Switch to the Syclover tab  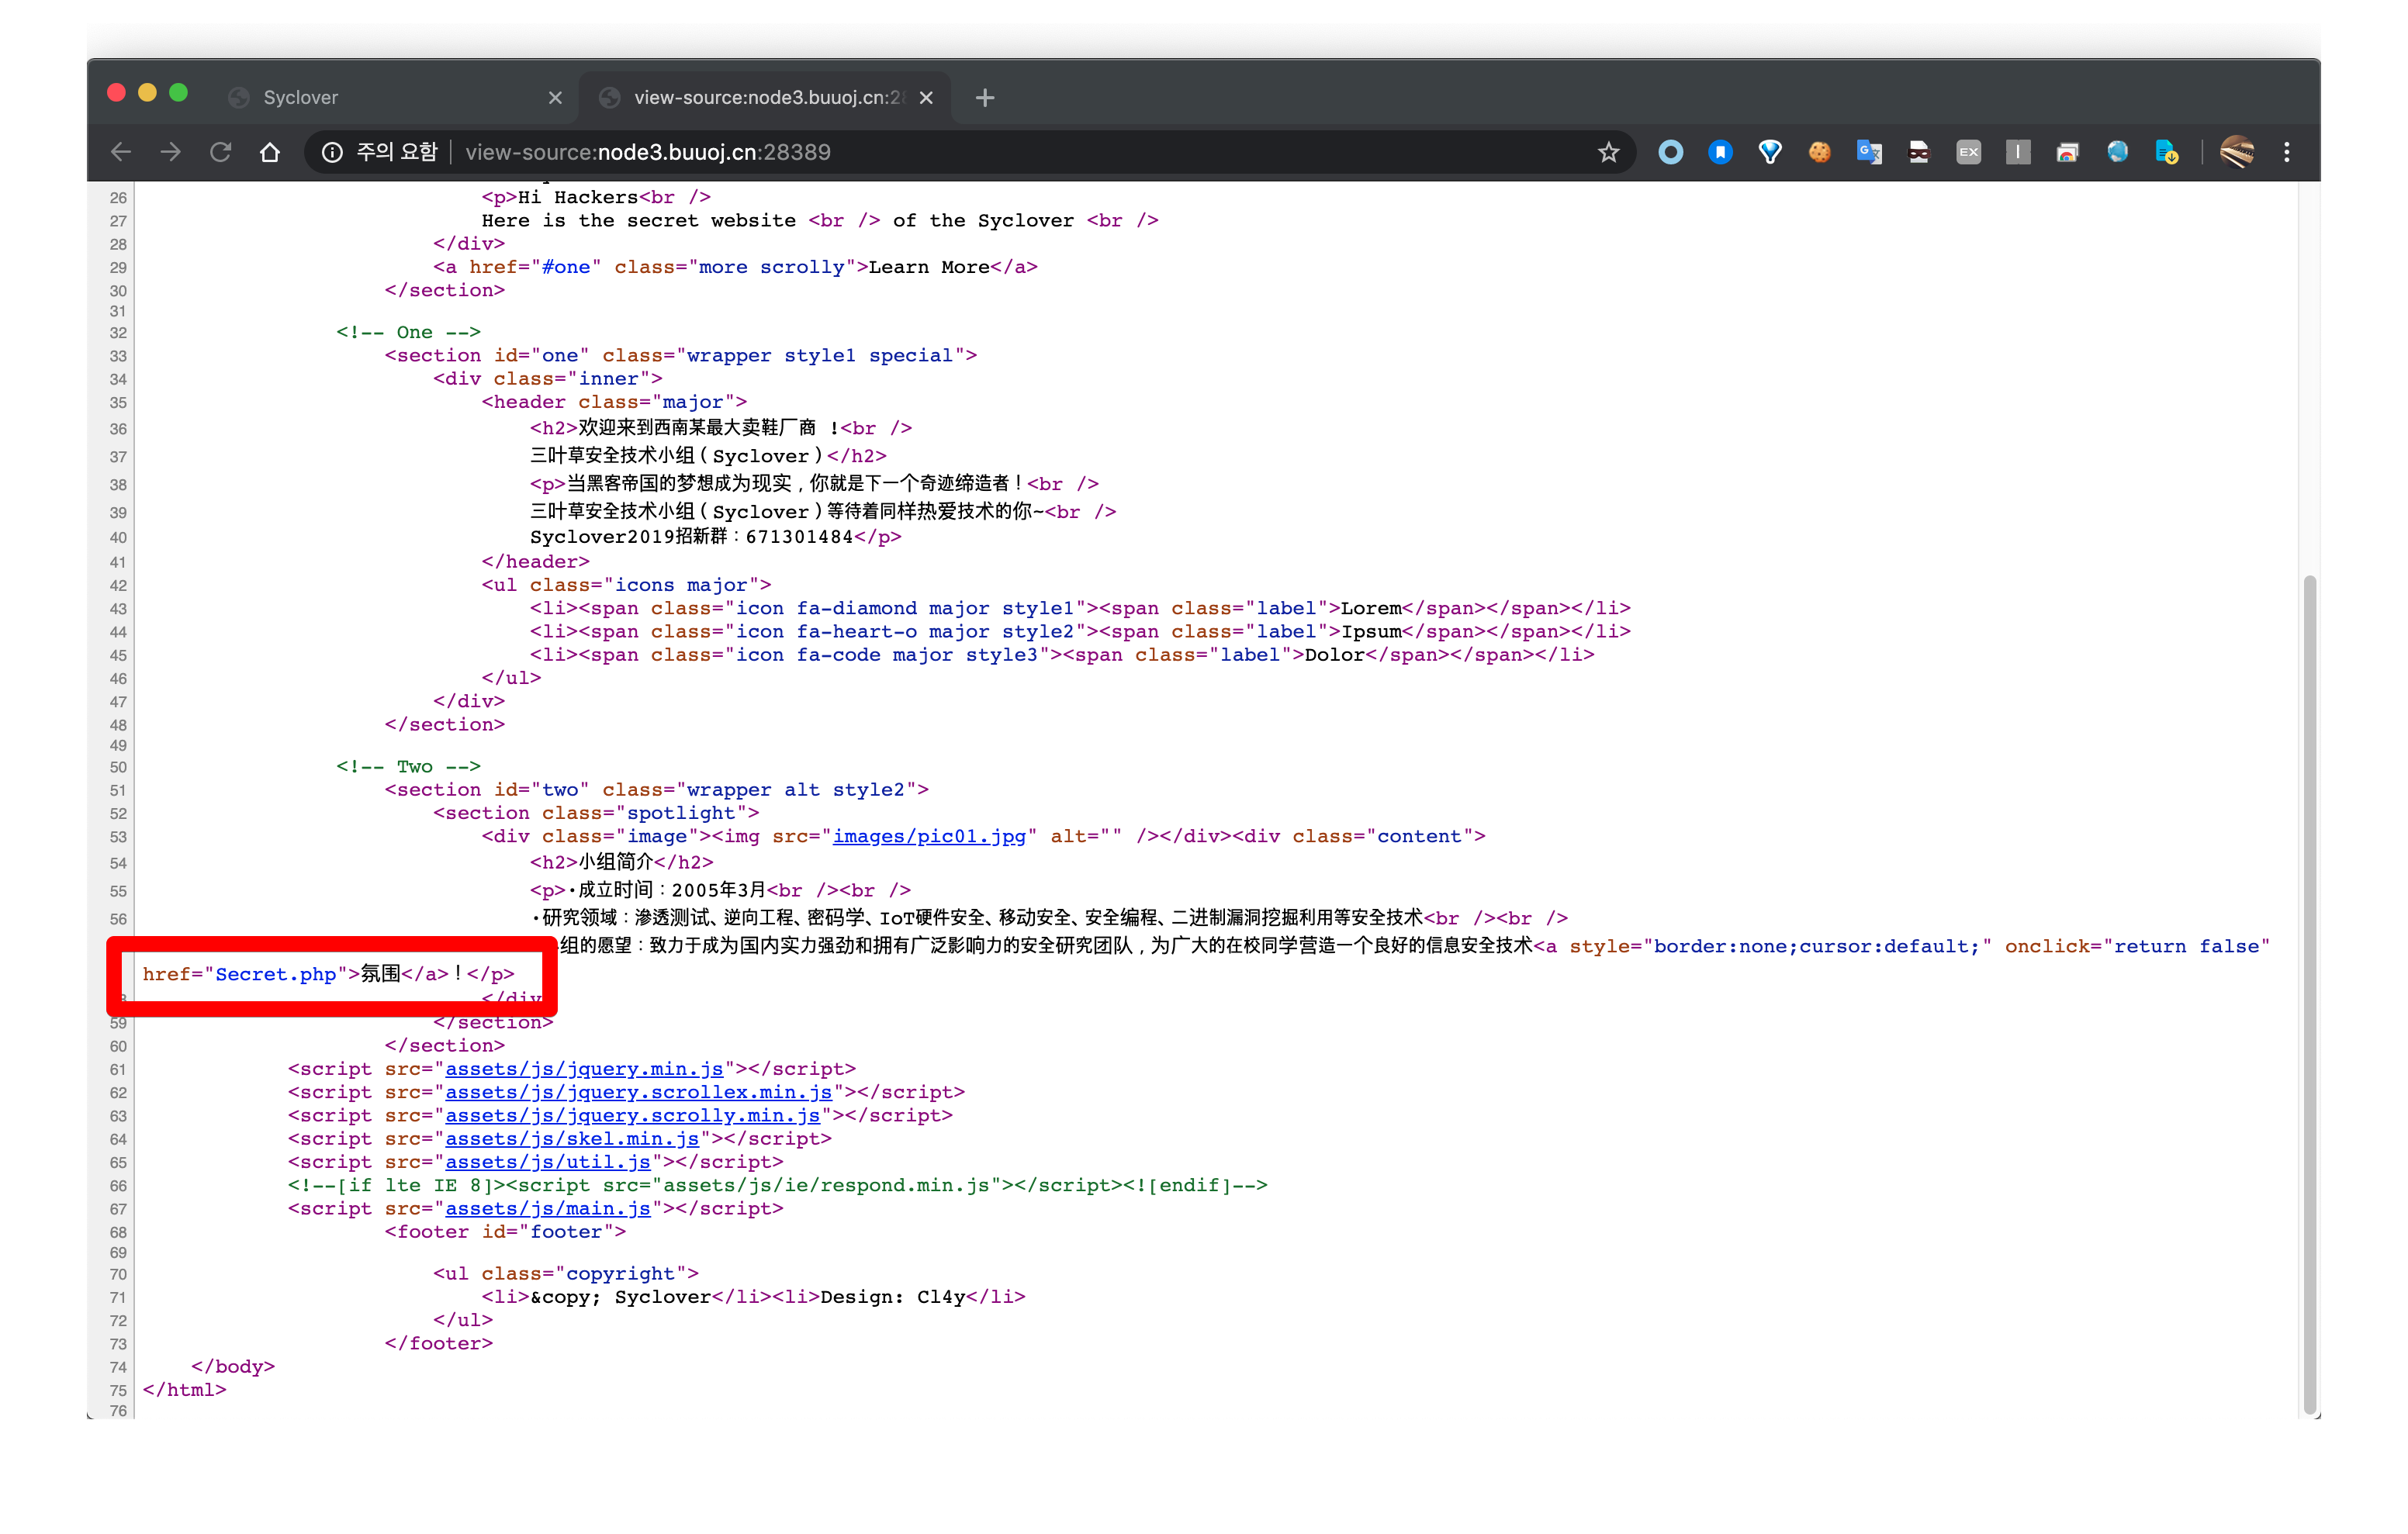(380, 97)
